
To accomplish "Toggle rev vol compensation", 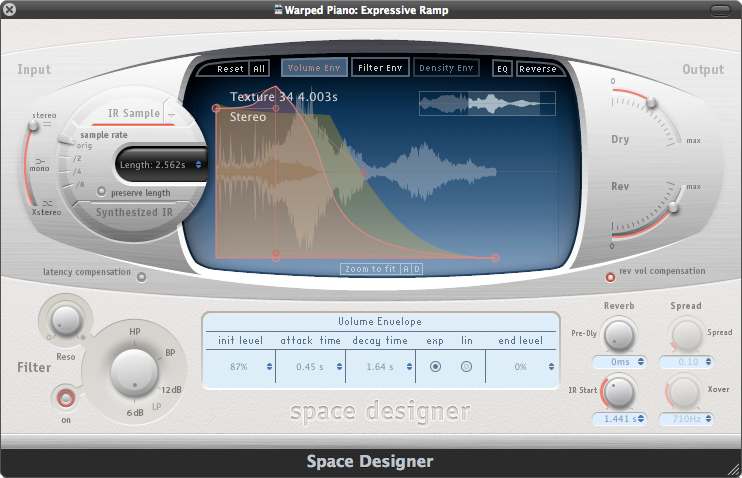I will click(610, 277).
